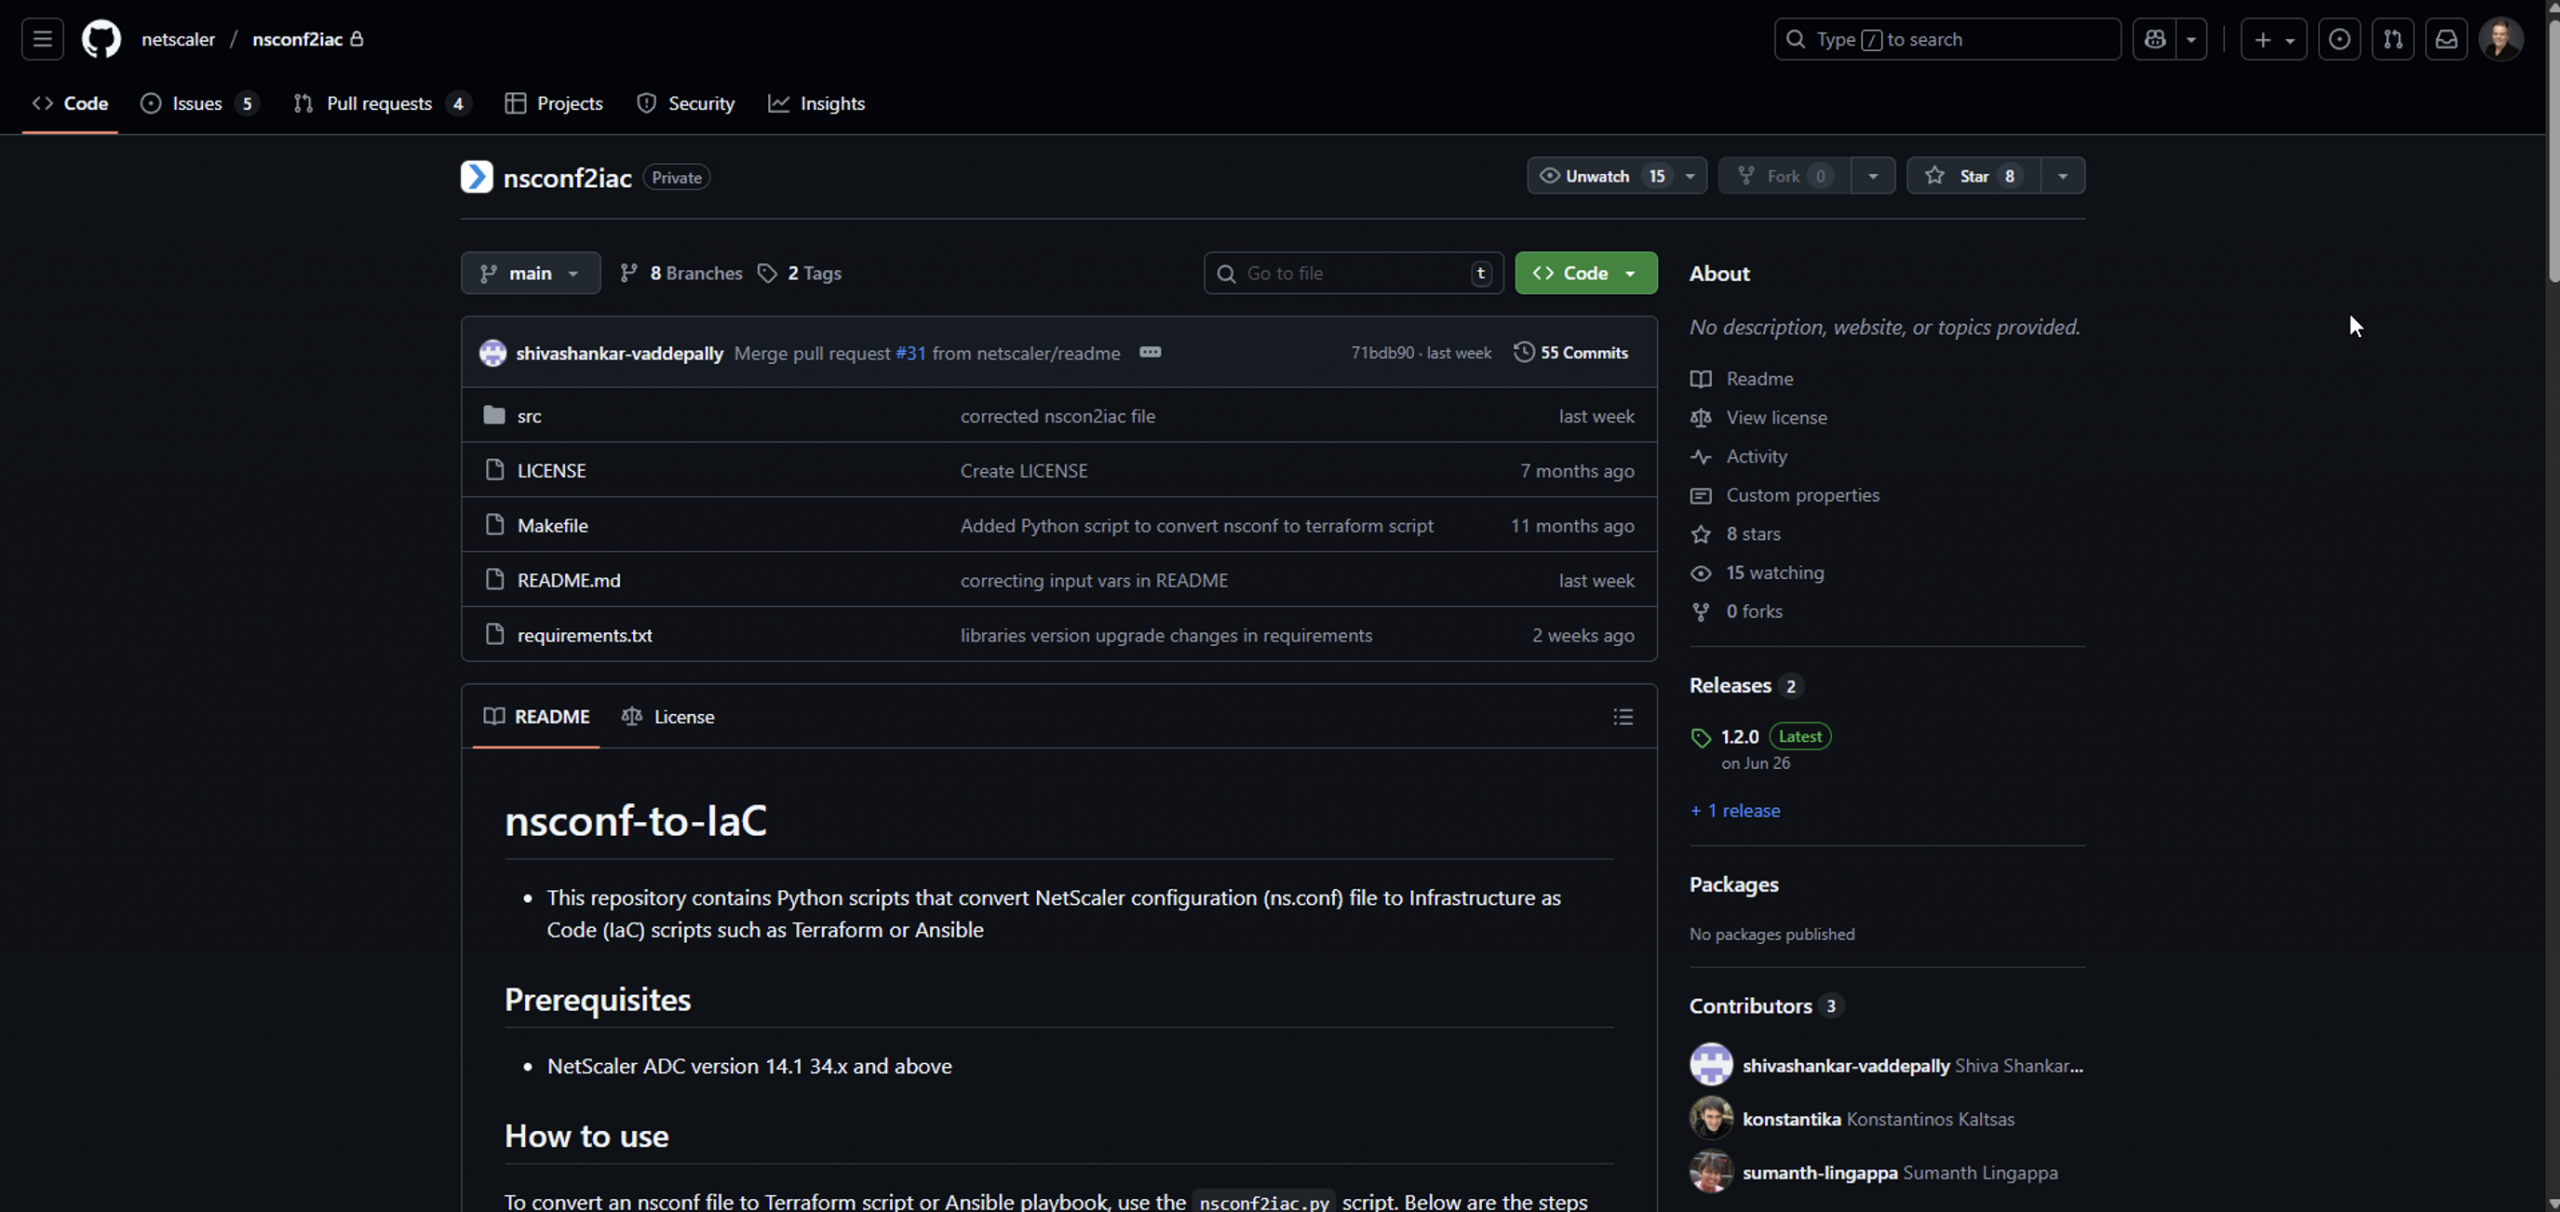Star the nsconf2iac repository
The width and height of the screenshot is (2560, 1212).
[1972, 176]
